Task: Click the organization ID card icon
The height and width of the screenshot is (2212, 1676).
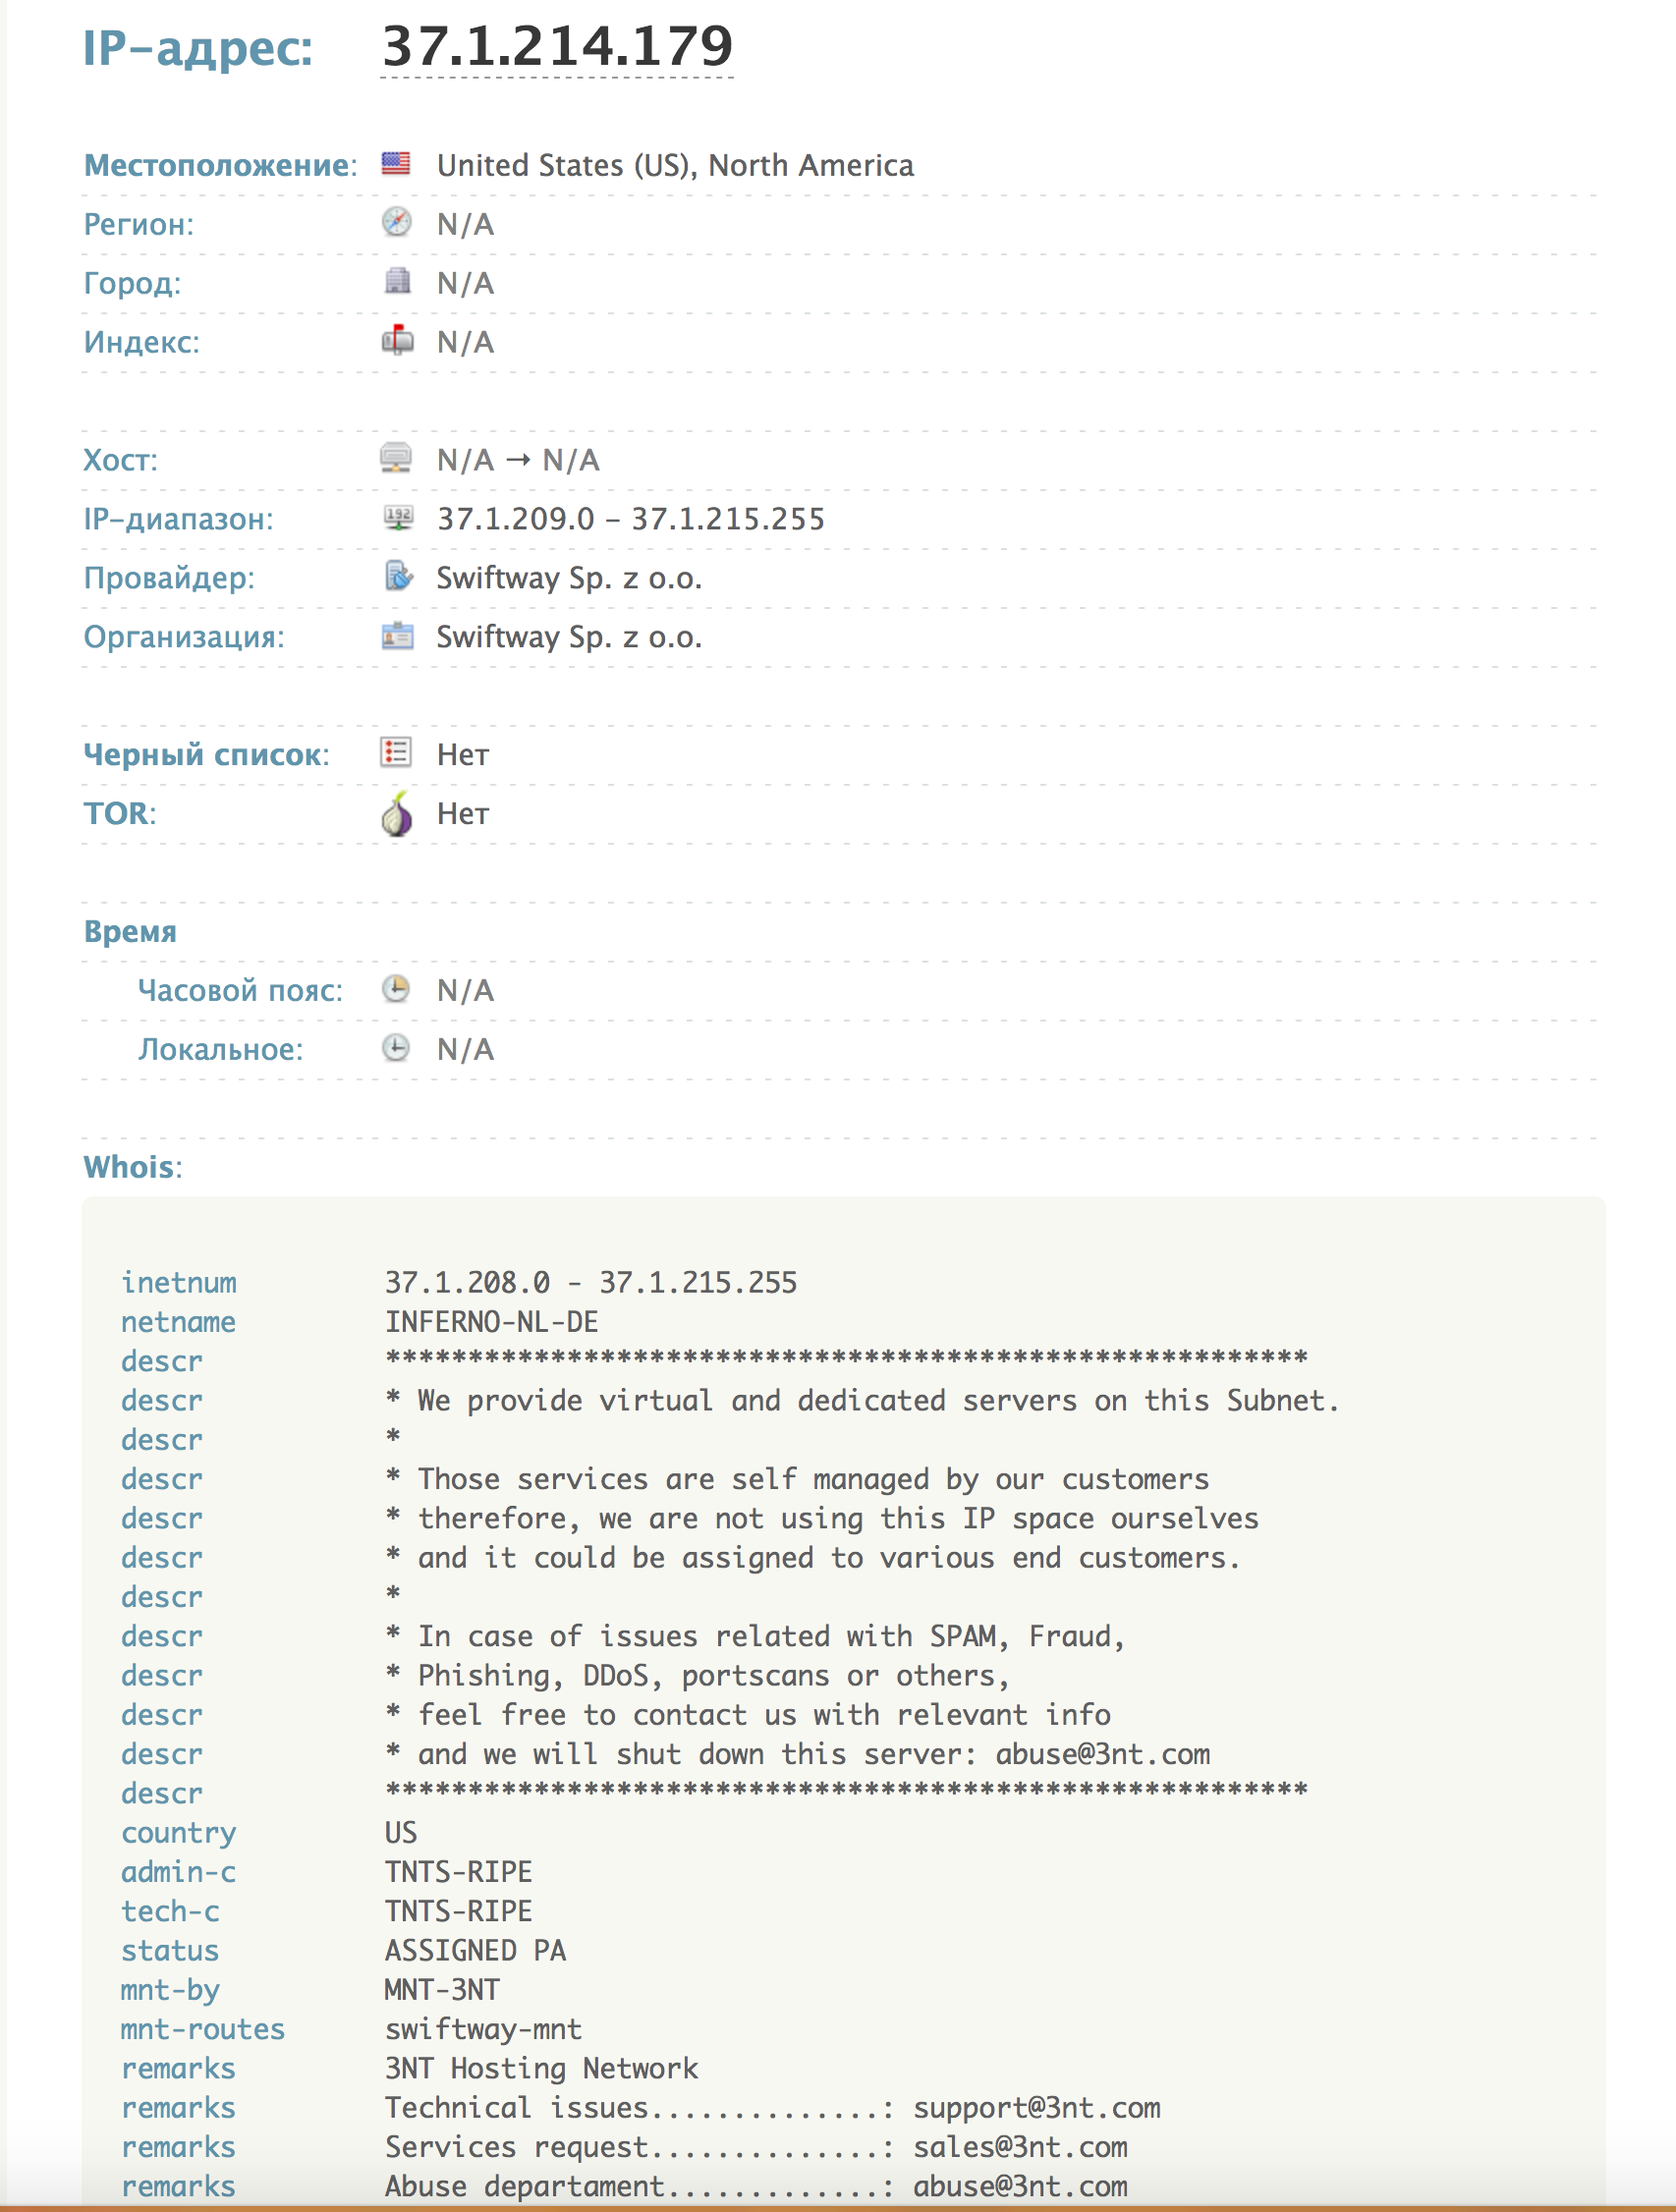Action: (397, 635)
